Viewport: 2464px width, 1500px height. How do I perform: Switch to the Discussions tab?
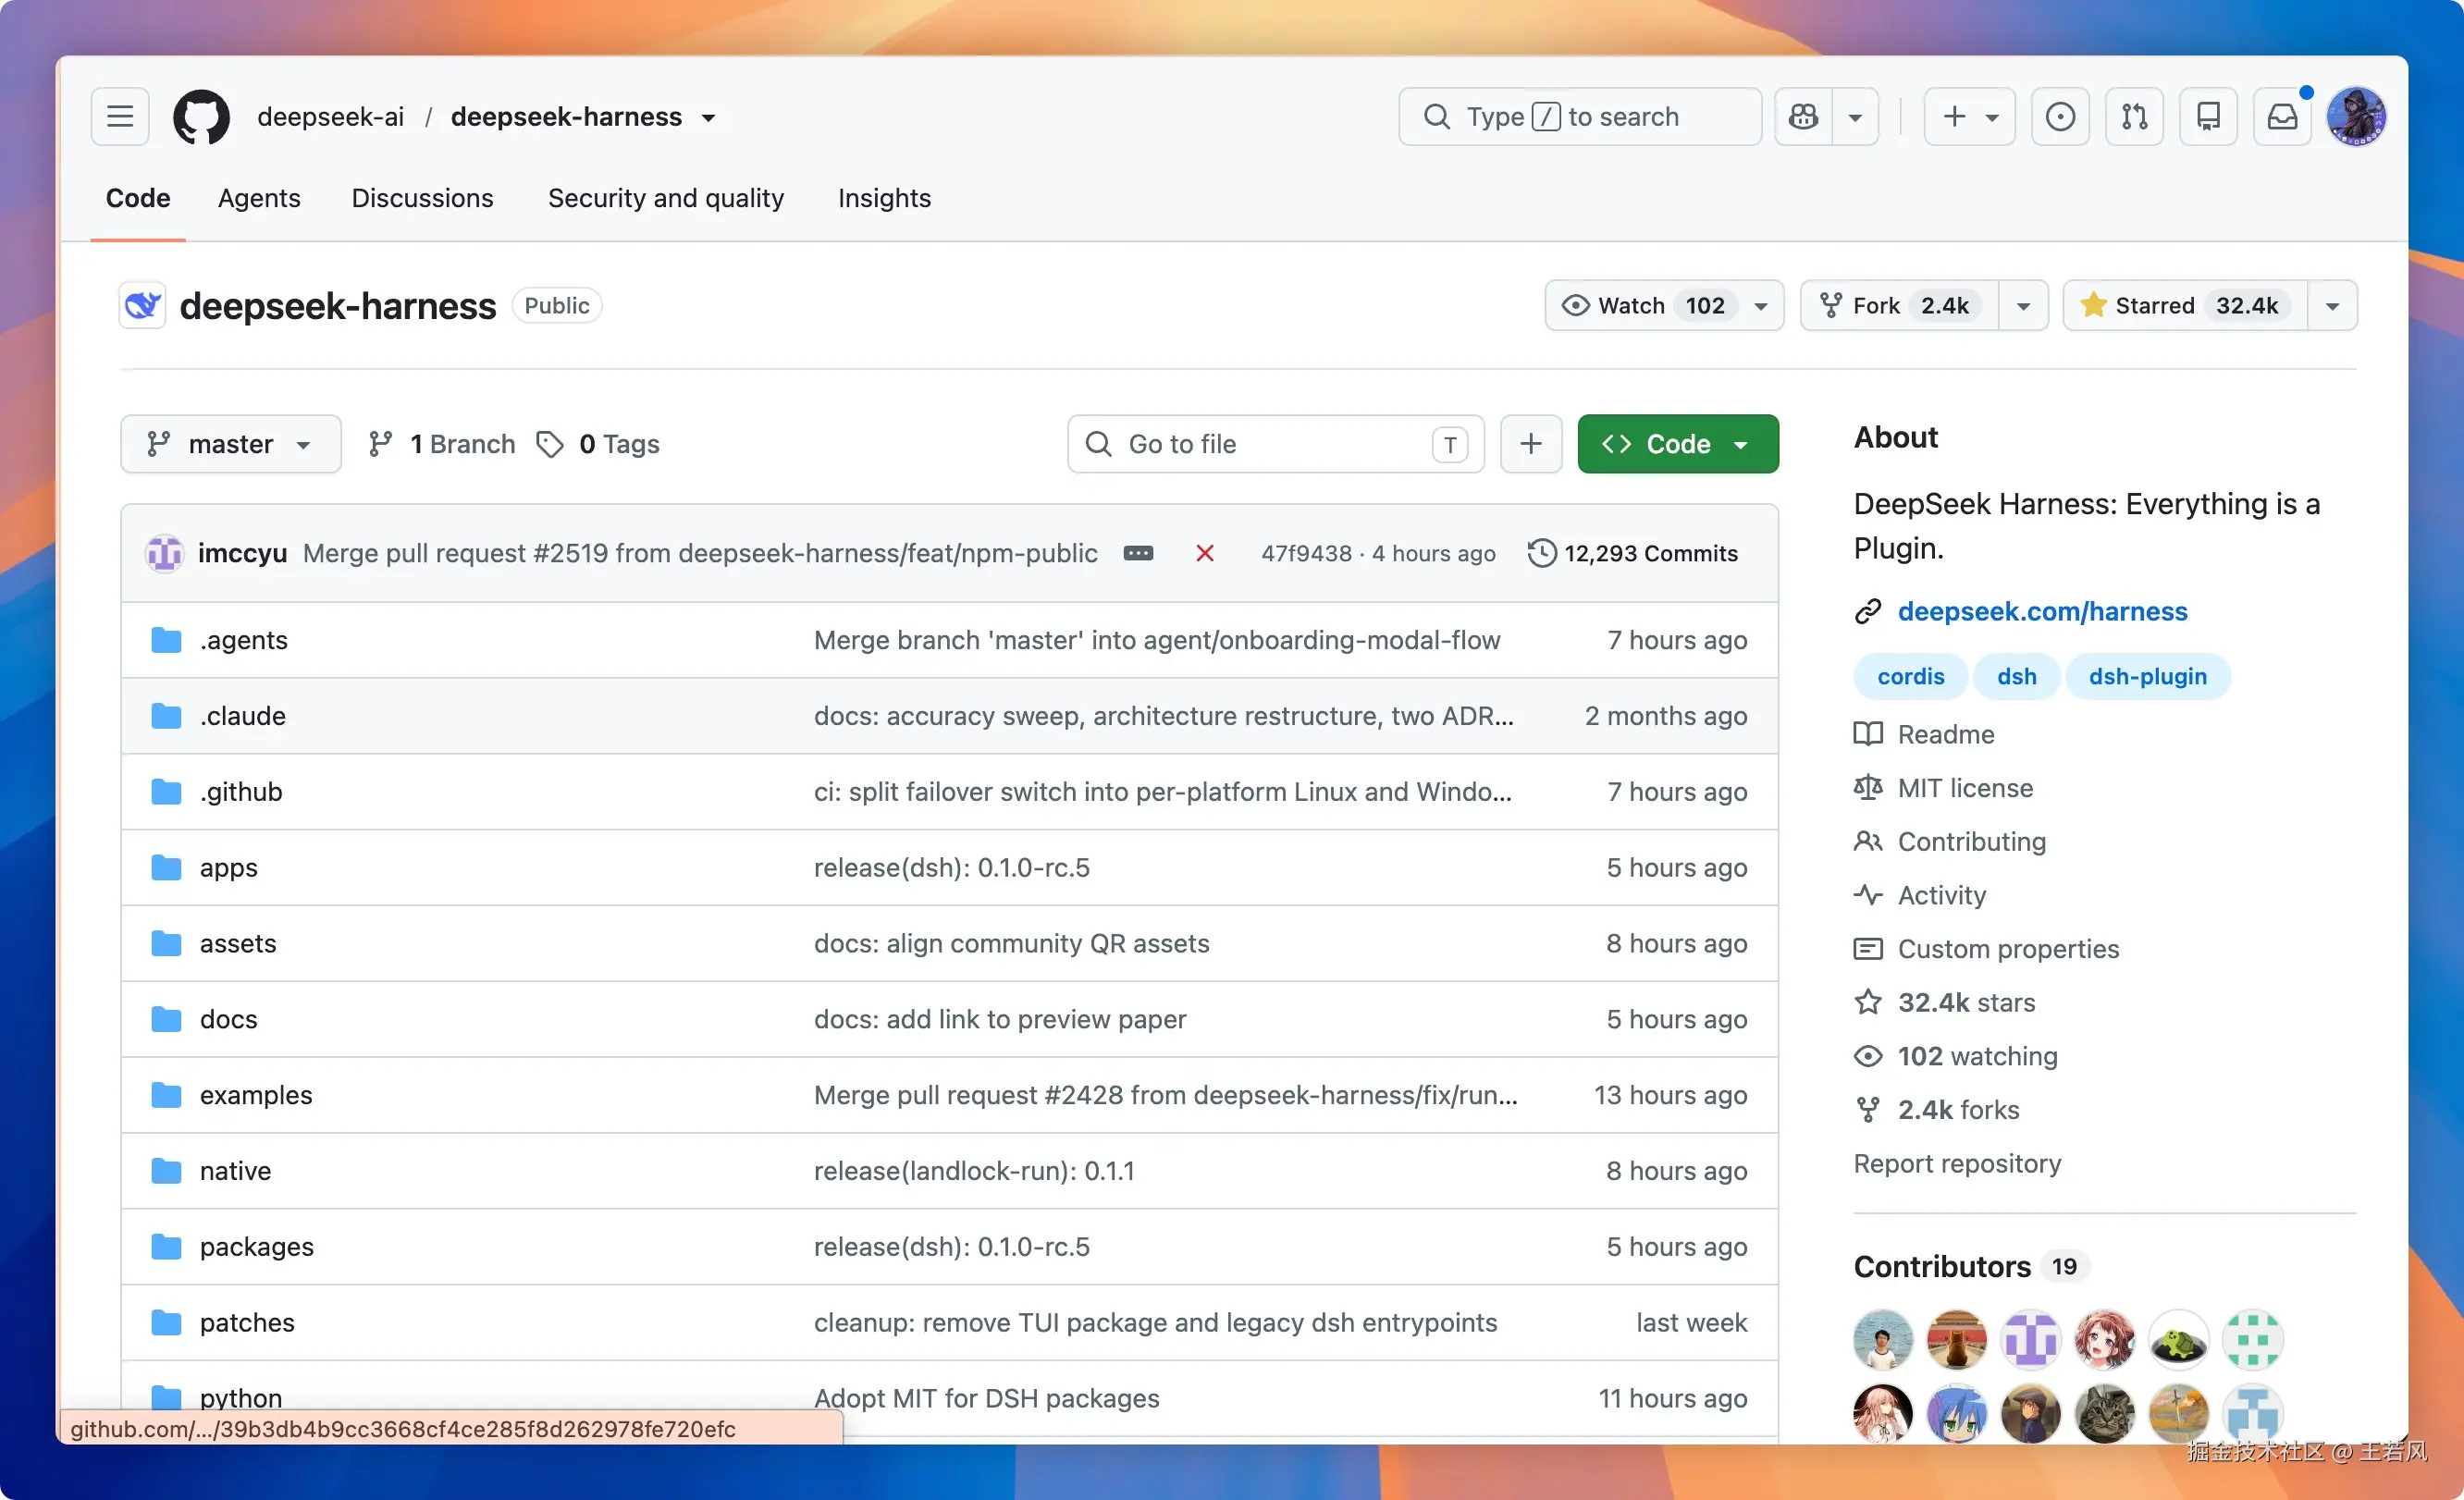click(x=422, y=198)
